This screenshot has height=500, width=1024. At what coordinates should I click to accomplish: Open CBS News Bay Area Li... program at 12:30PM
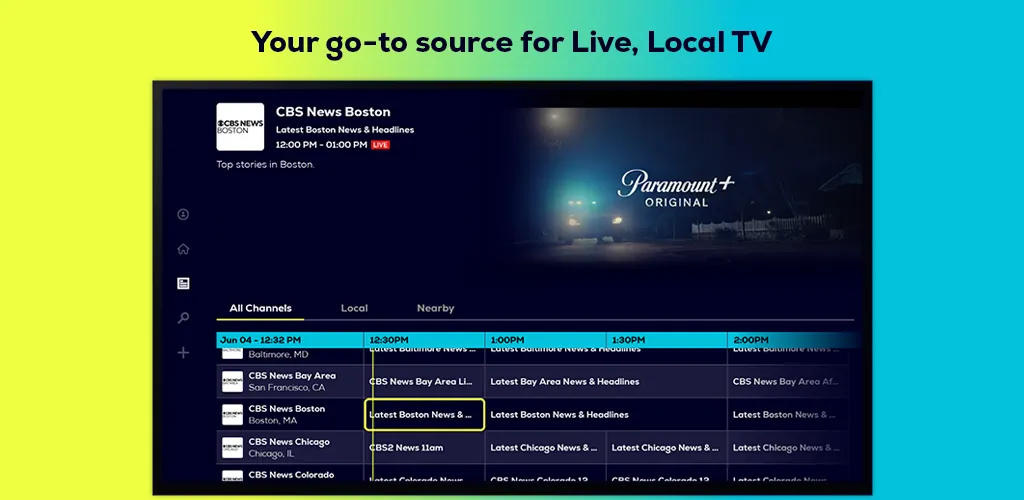tap(424, 382)
